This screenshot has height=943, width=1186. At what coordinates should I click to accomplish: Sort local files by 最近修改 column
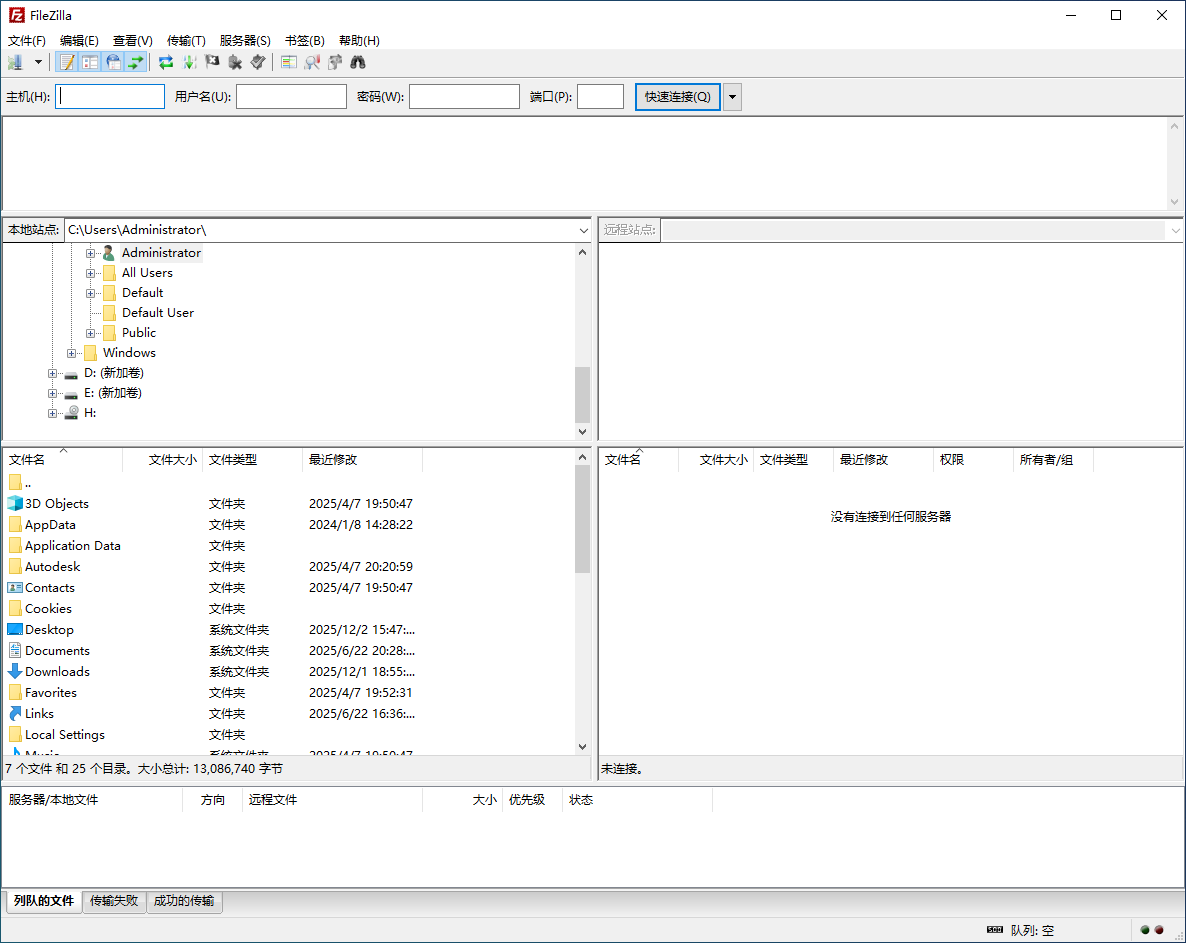[362, 460]
